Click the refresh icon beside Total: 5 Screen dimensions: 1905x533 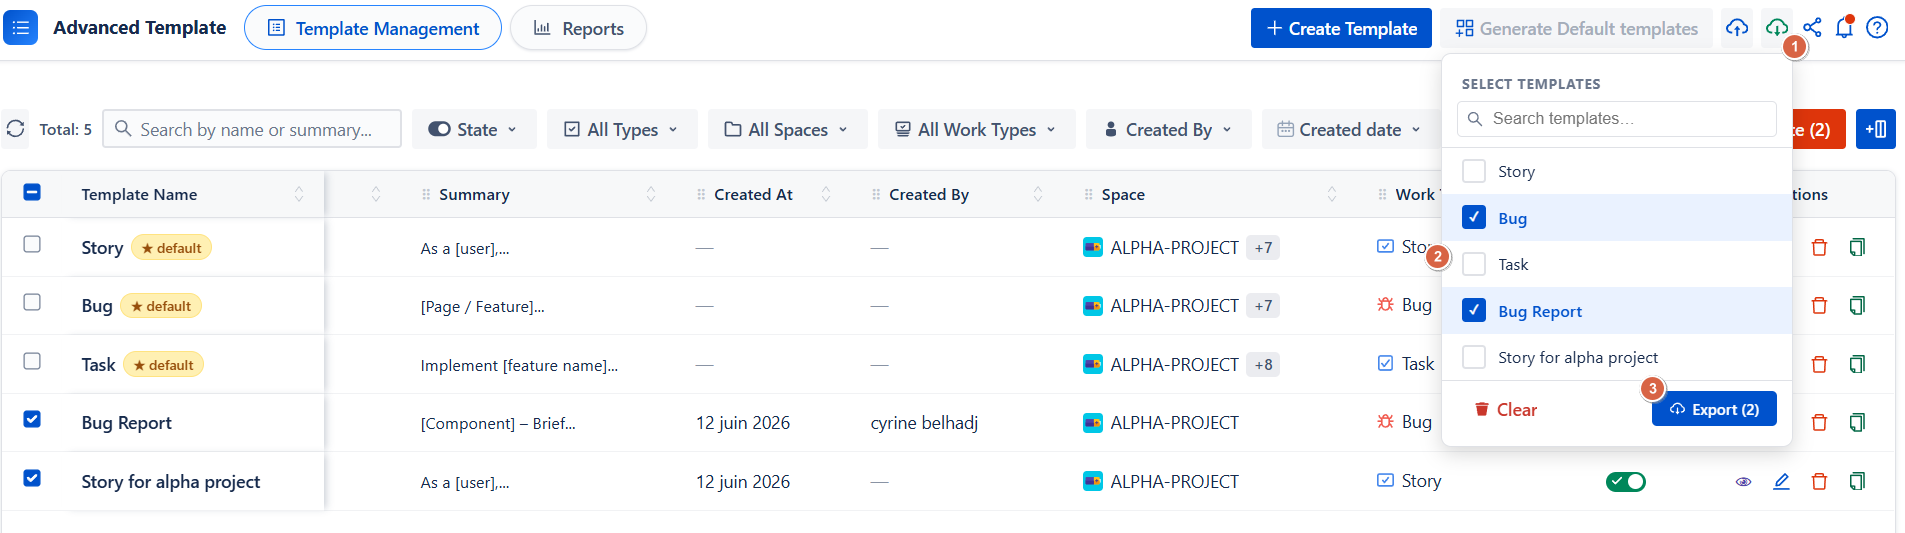(15, 129)
